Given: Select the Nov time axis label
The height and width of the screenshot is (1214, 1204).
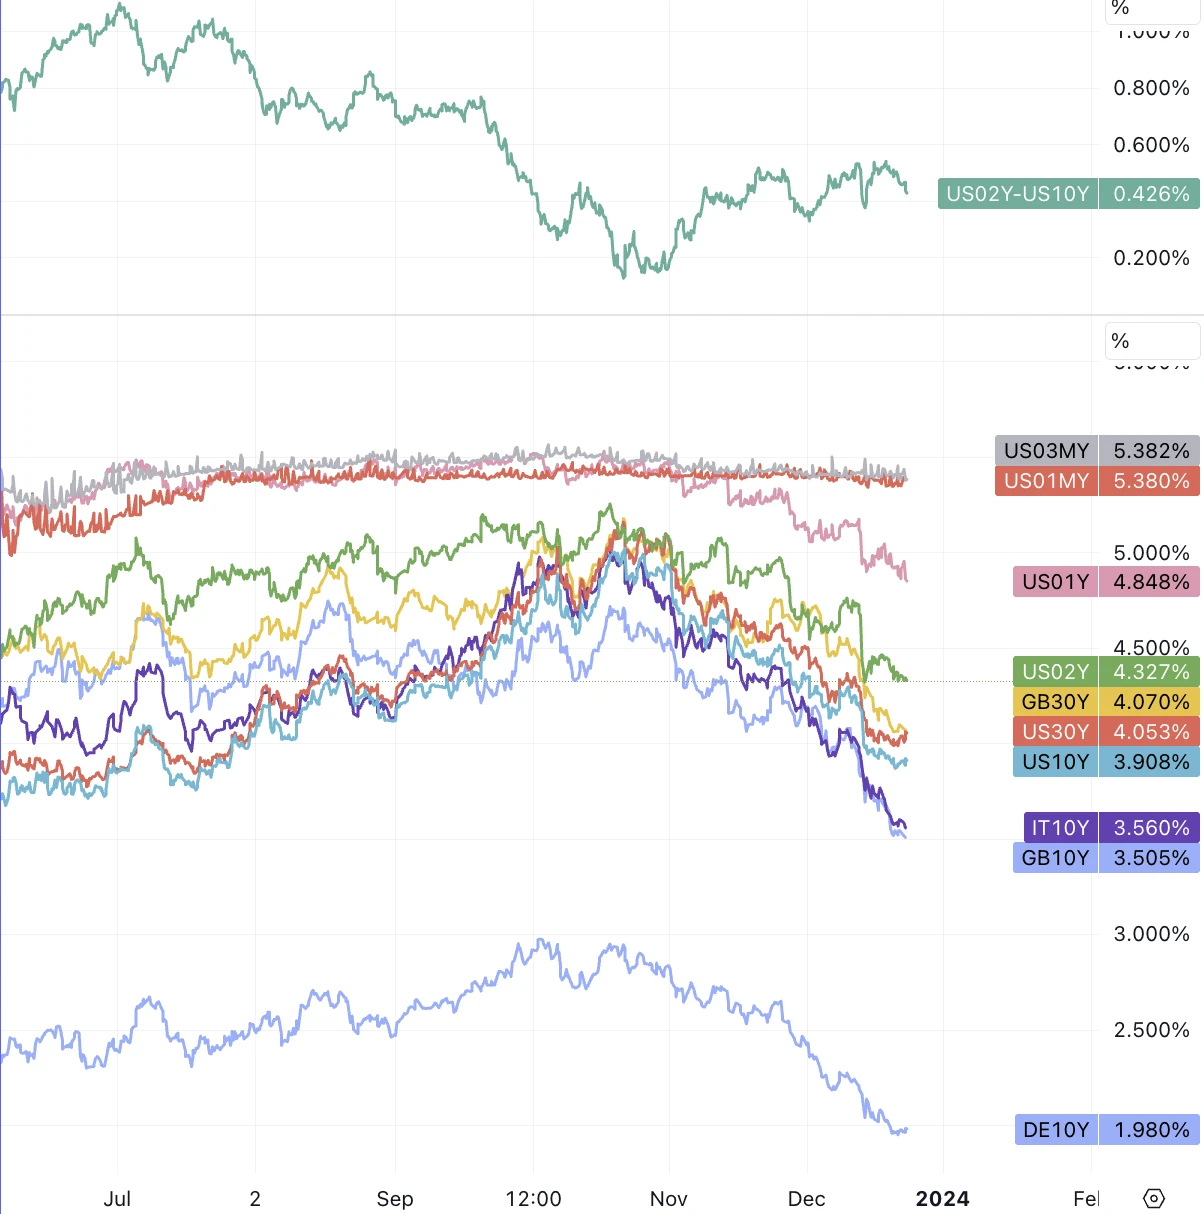Looking at the screenshot, I should tap(668, 1198).
